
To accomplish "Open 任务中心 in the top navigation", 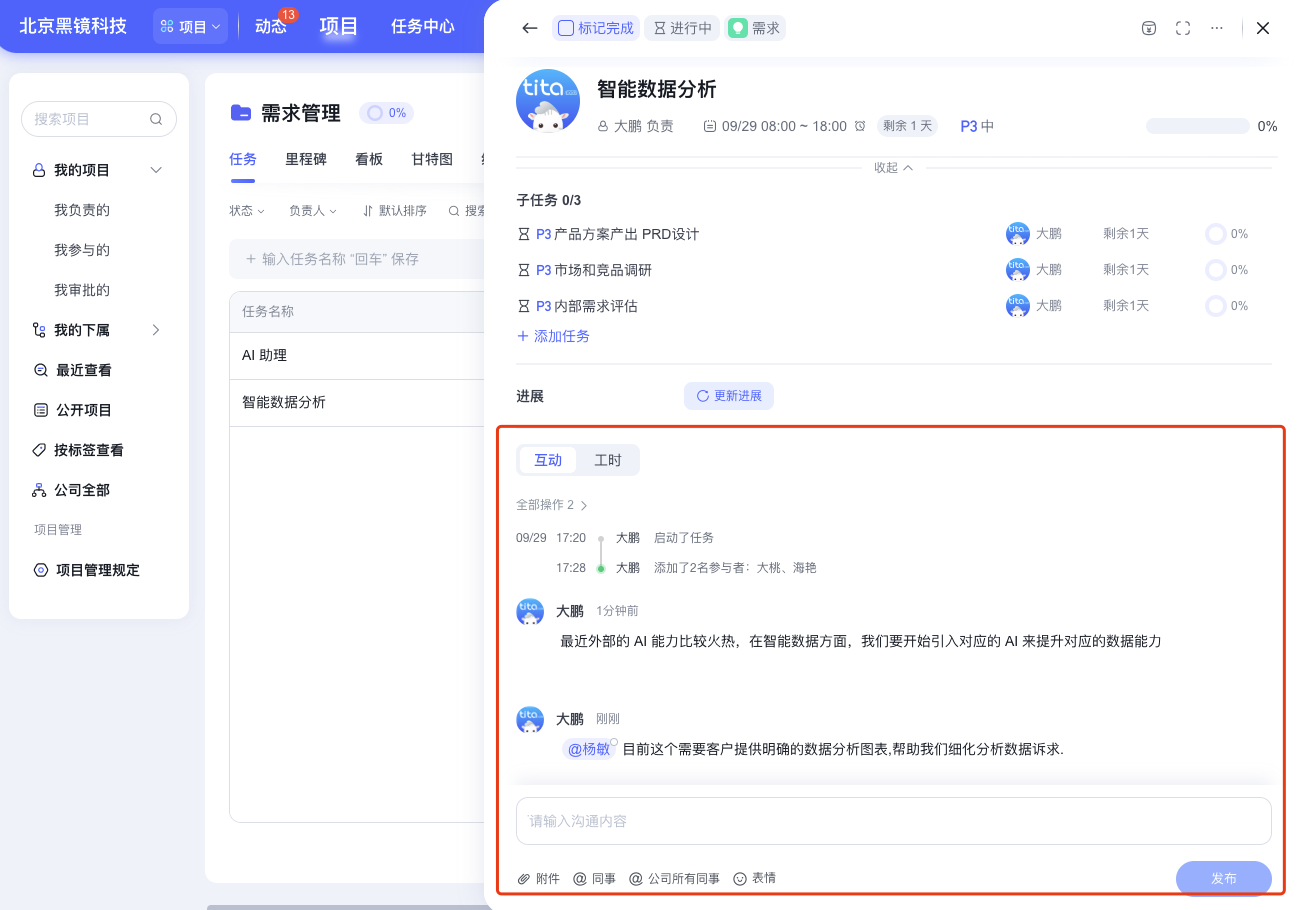I will tap(423, 26).
